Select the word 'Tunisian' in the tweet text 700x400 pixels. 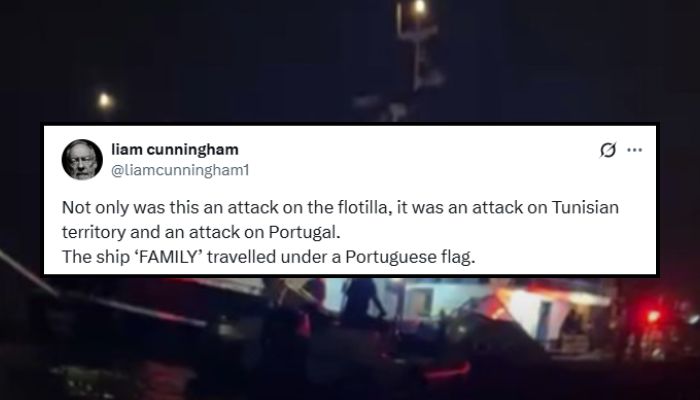[585, 208]
